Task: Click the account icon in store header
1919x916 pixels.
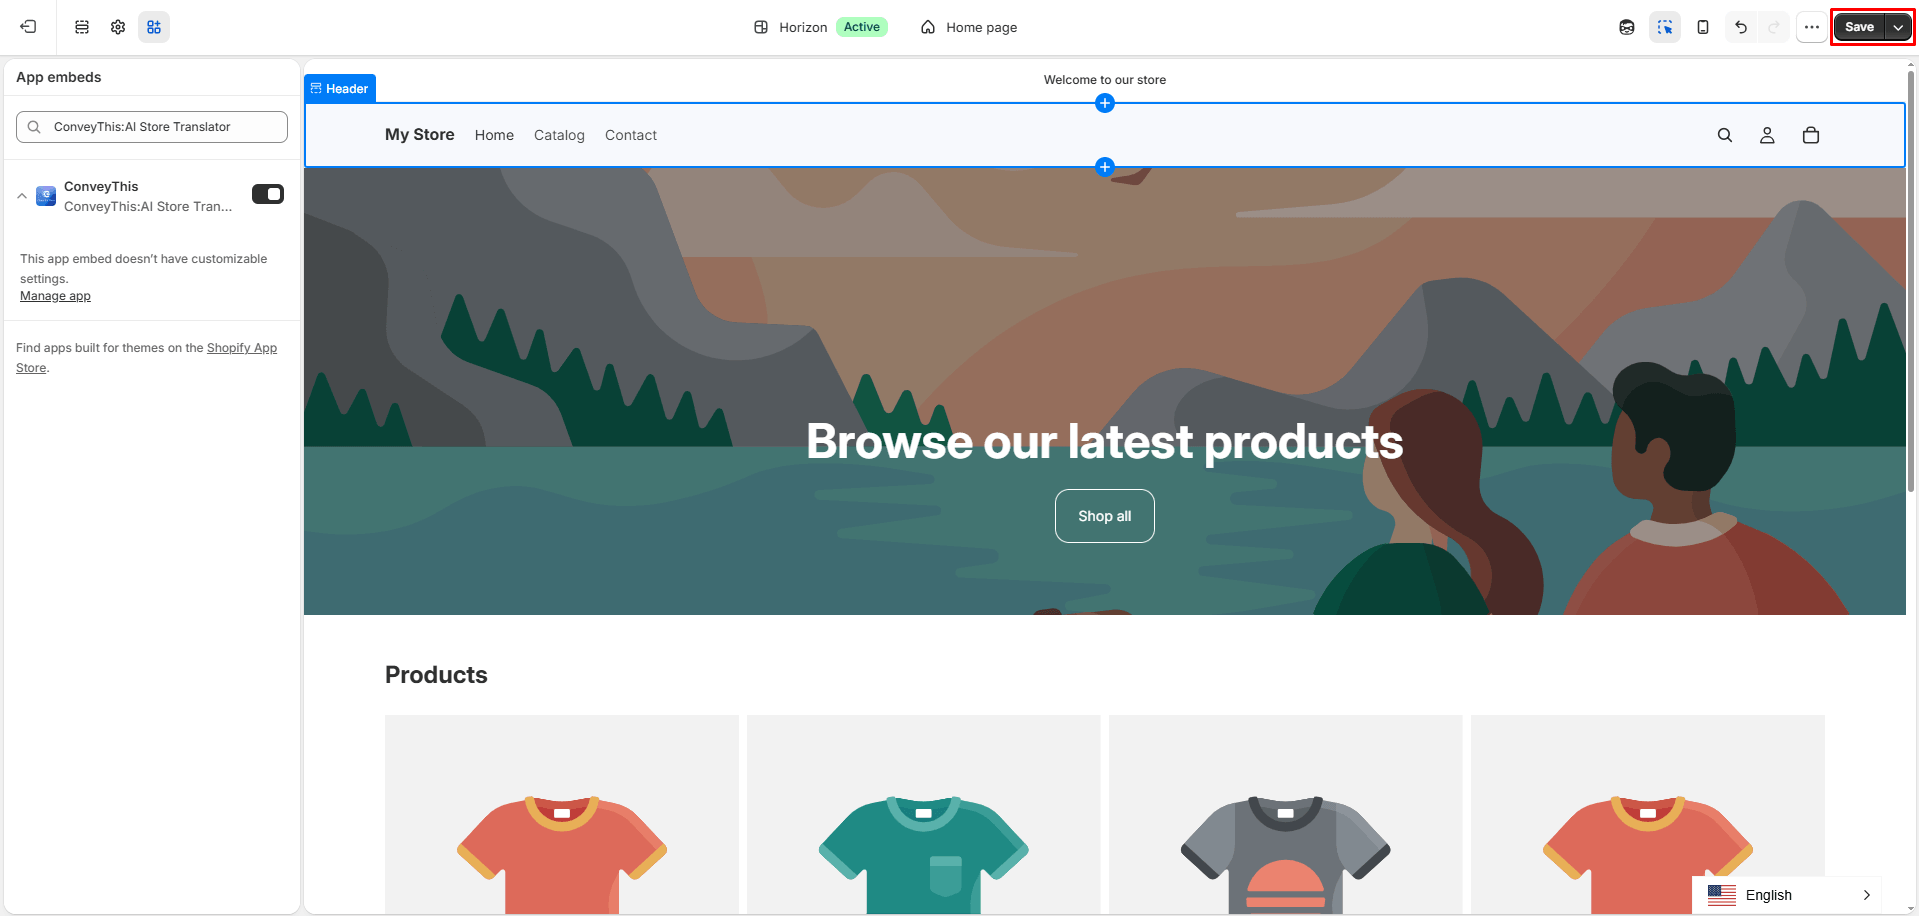Action: pyautogui.click(x=1767, y=135)
